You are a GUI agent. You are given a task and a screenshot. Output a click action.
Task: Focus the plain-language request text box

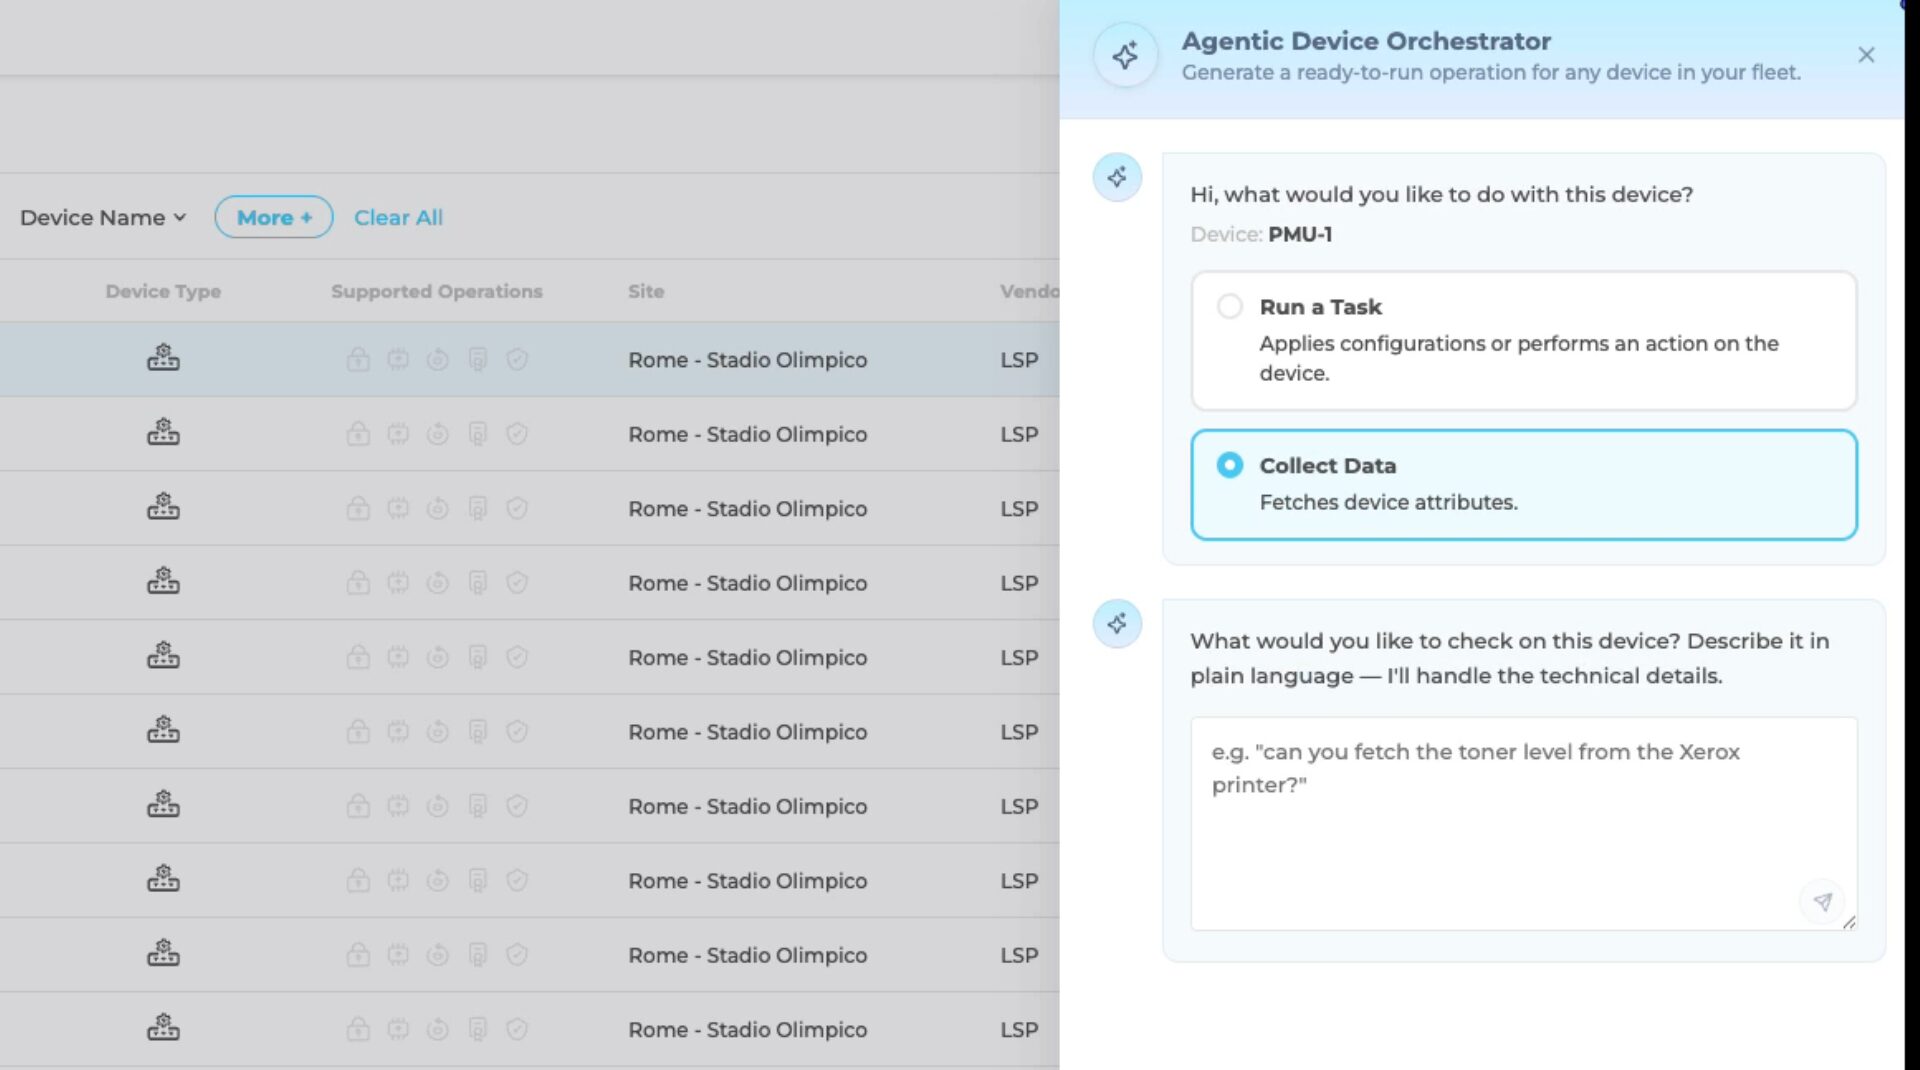click(x=1524, y=824)
